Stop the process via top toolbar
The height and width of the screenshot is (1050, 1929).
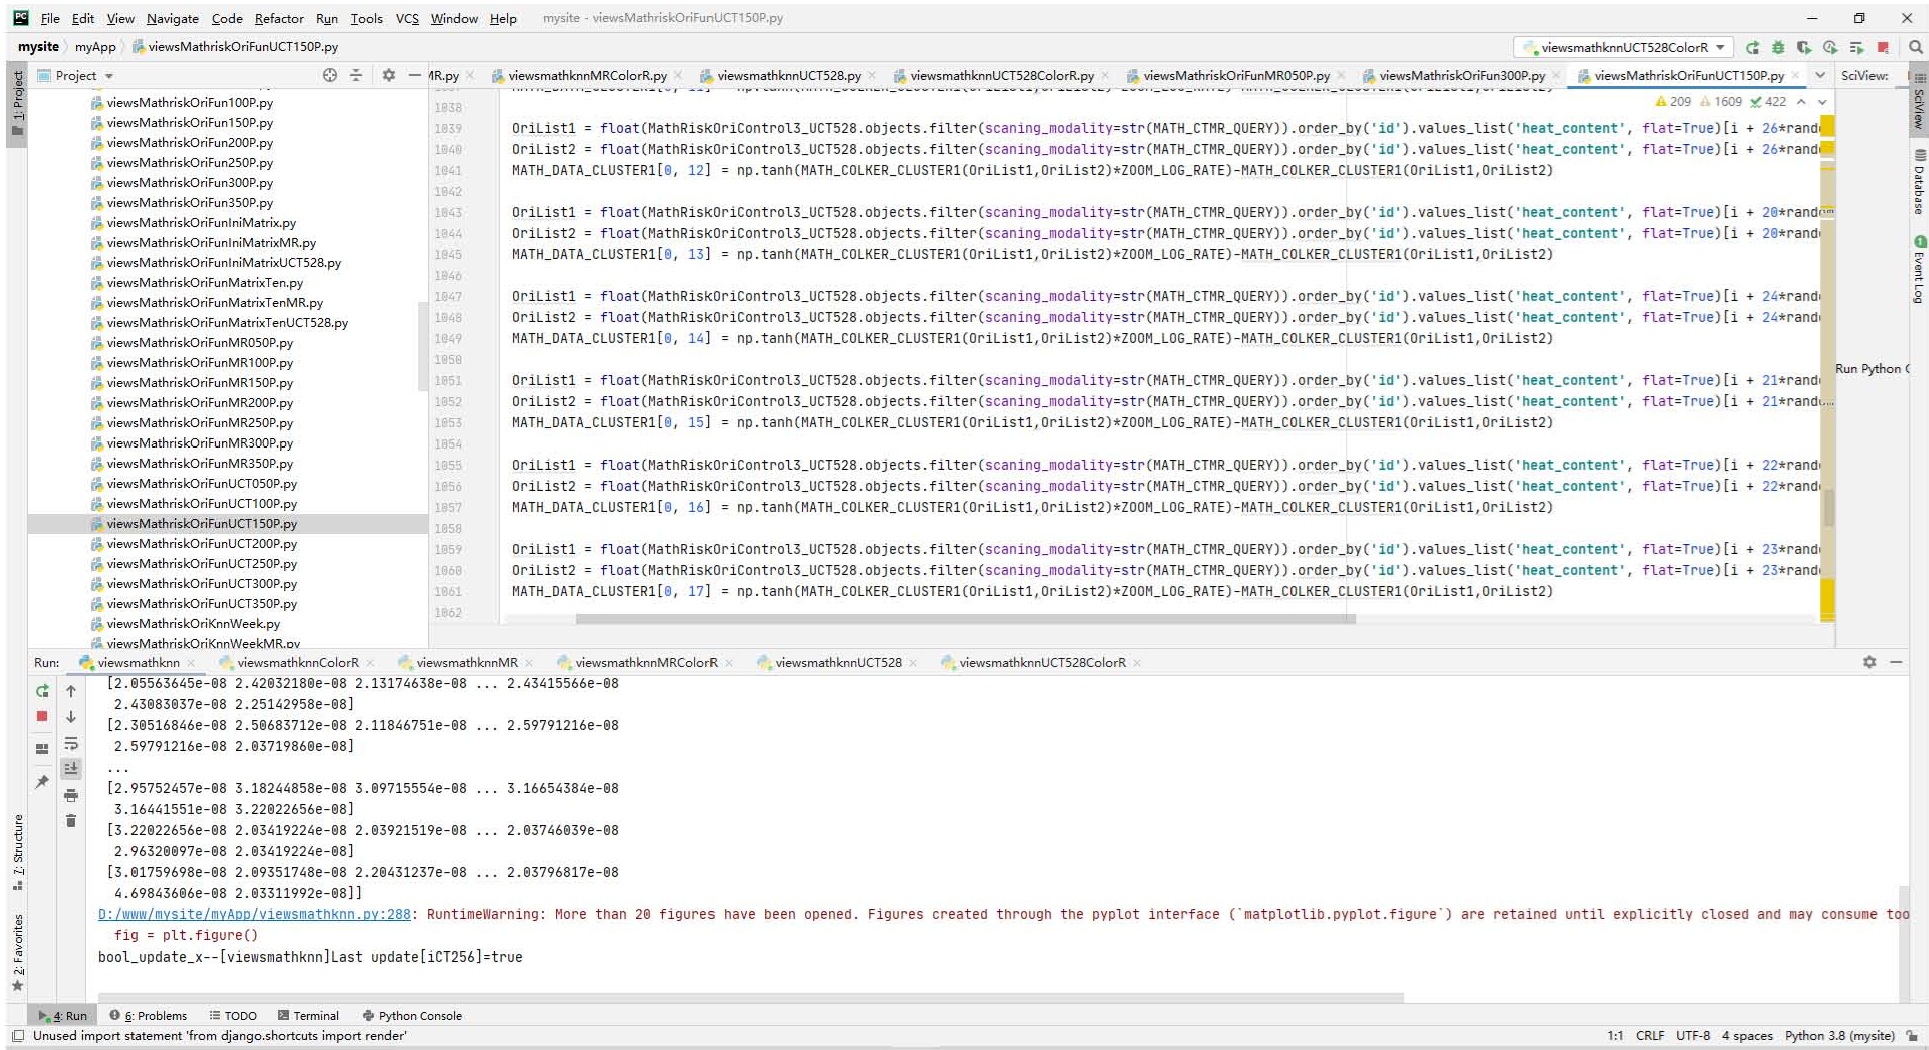tap(1883, 47)
